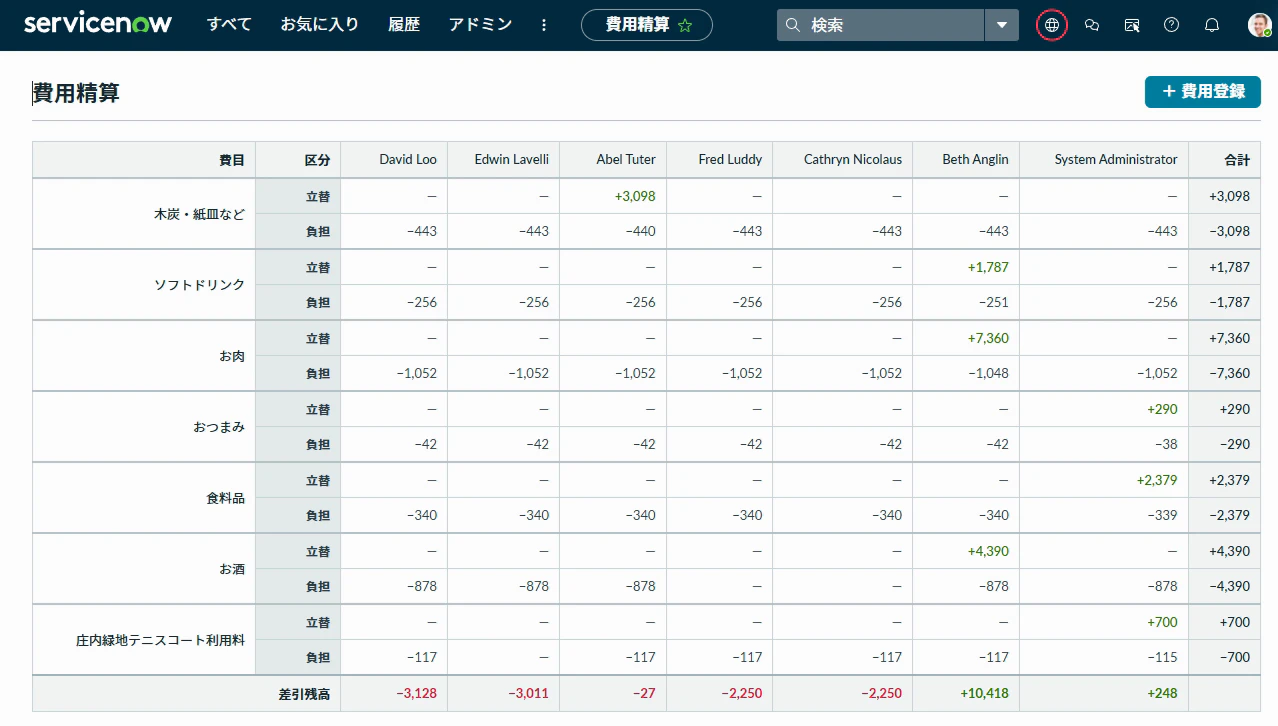The width and height of the screenshot is (1278, 726).
Task: Click the −1,048 value under Beth Anglin
Action: 988,373
